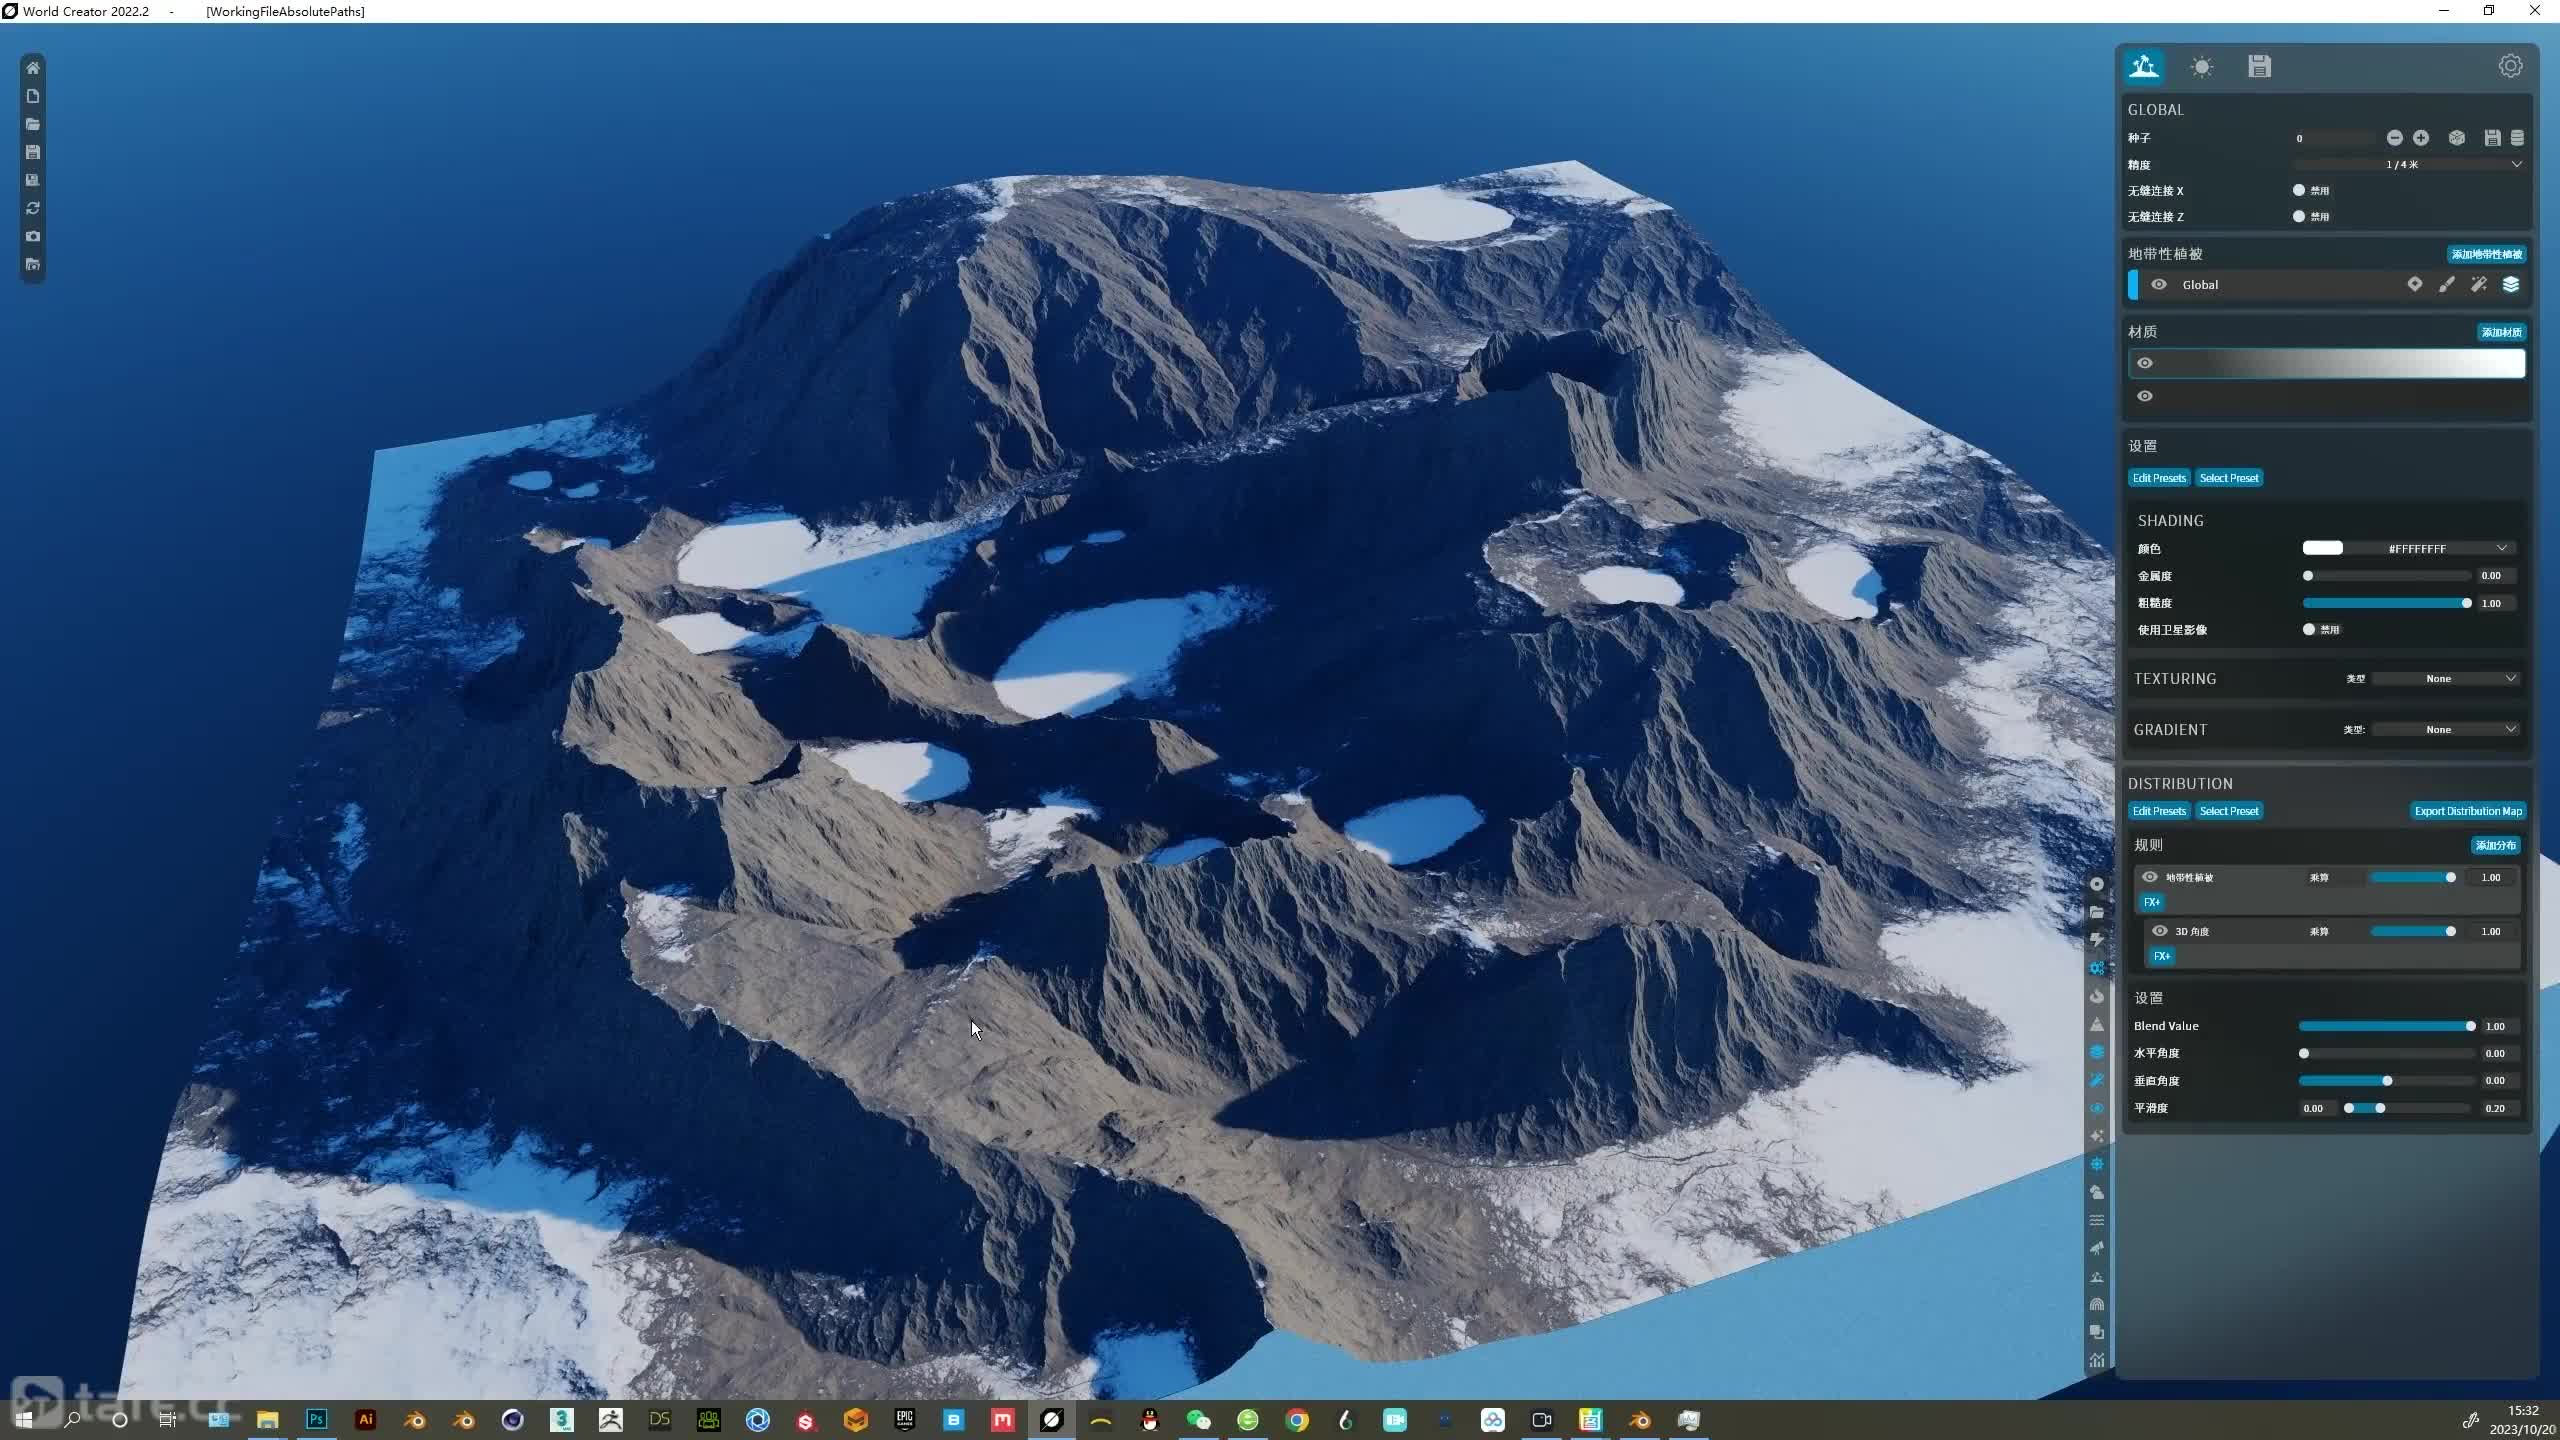This screenshot has width=2560, height=1440.
Task: Select the brush icon on Global row
Action: pyautogui.click(x=2447, y=284)
